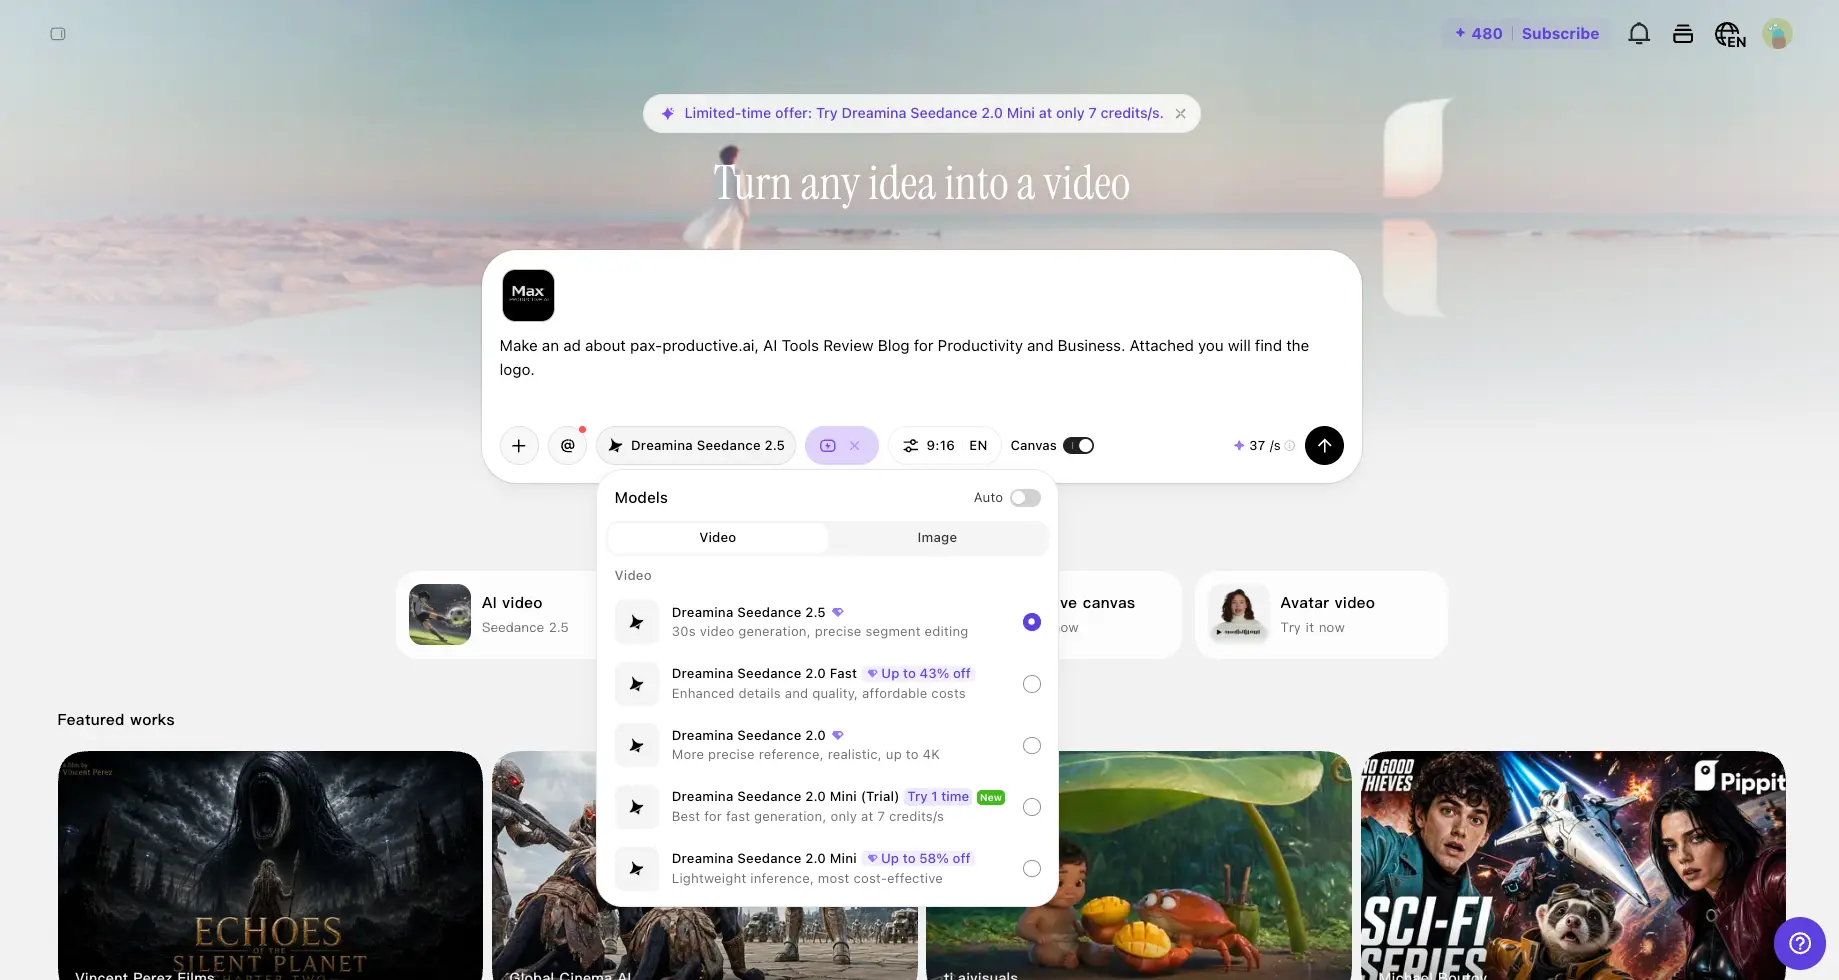Click into the prompt text field

(920, 358)
